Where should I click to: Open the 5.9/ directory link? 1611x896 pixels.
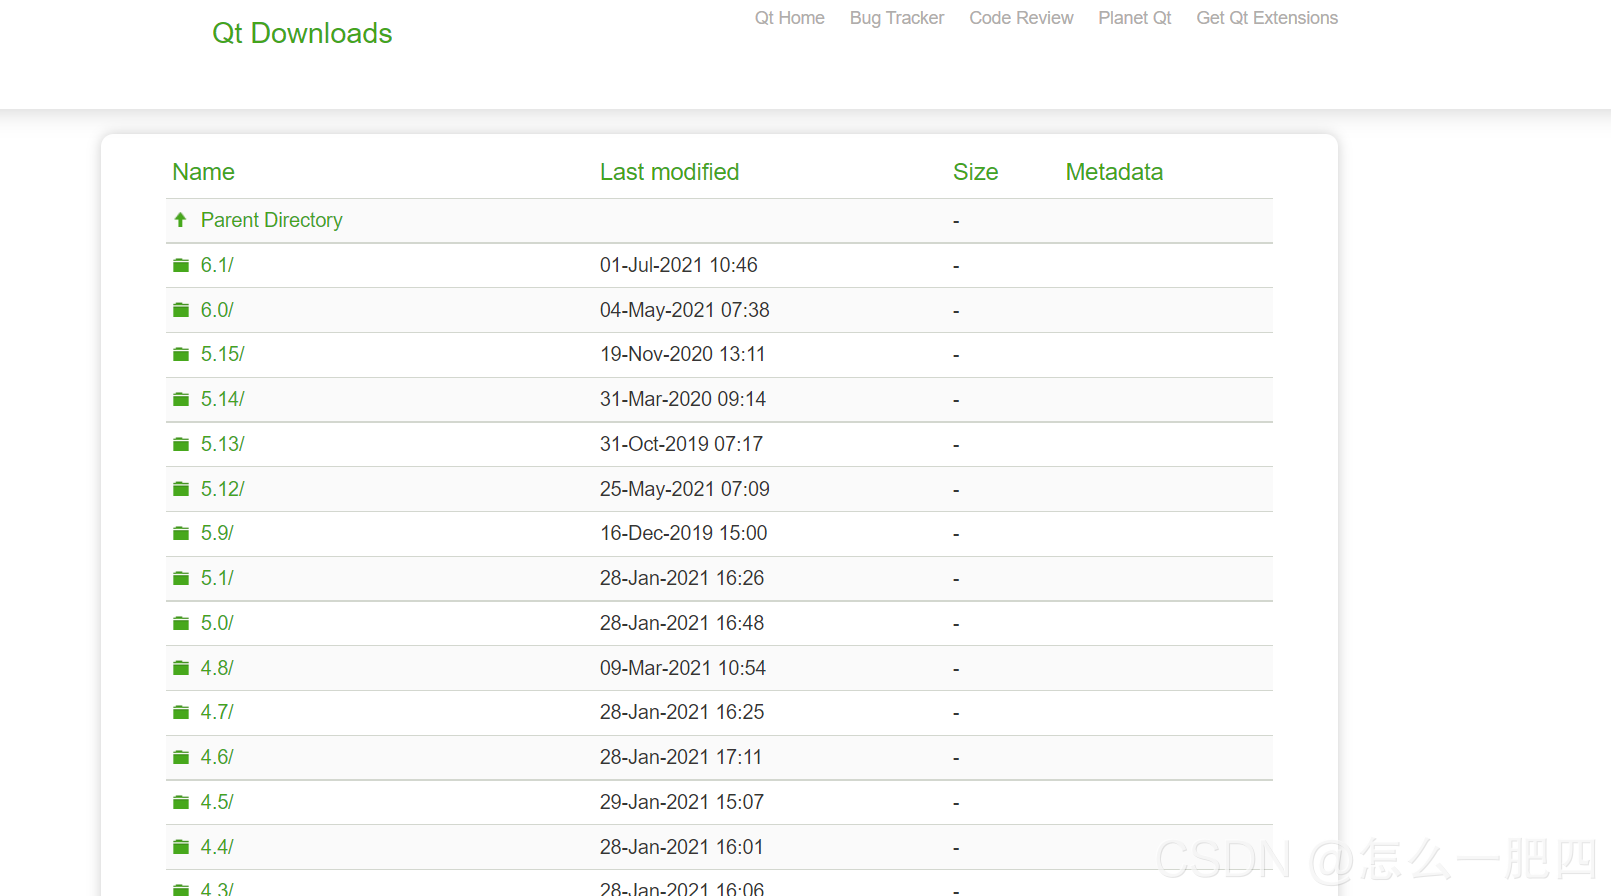[217, 533]
